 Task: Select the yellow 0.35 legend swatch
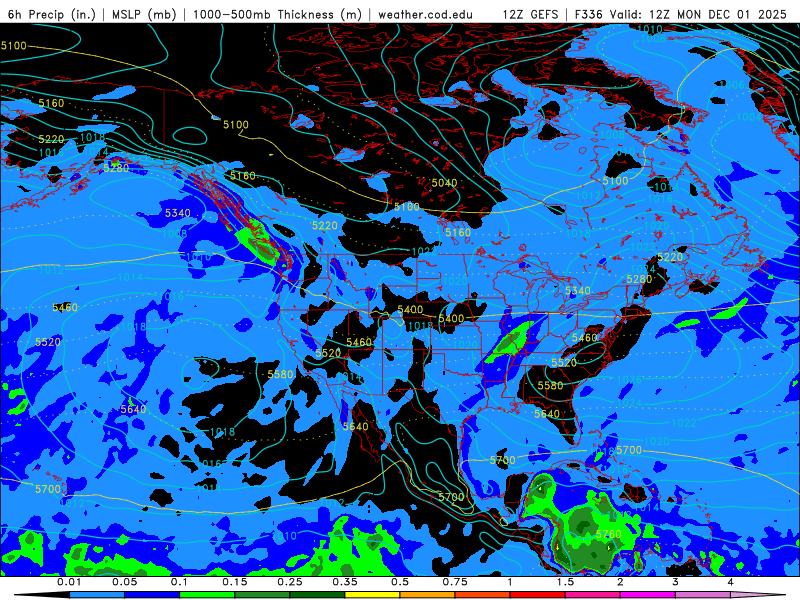[372, 595]
